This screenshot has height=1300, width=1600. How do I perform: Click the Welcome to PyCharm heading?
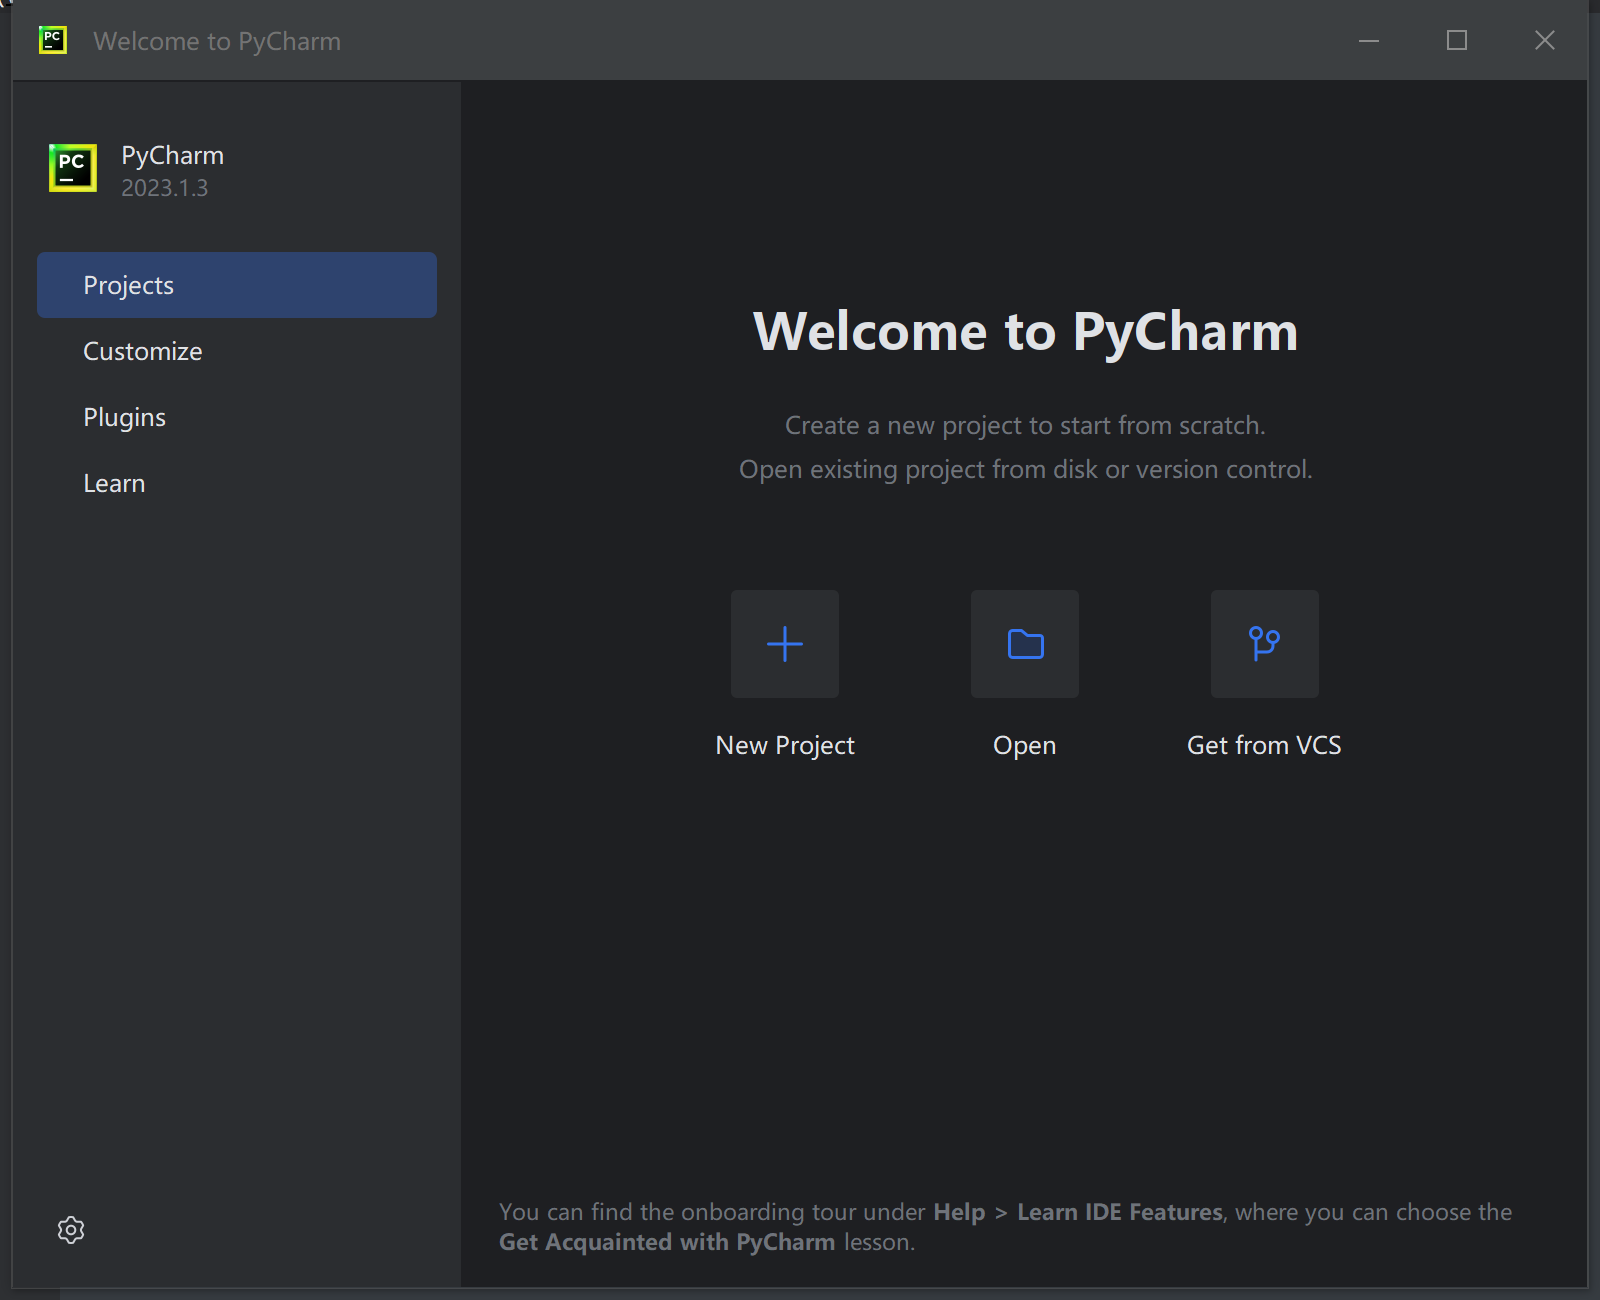point(1025,332)
